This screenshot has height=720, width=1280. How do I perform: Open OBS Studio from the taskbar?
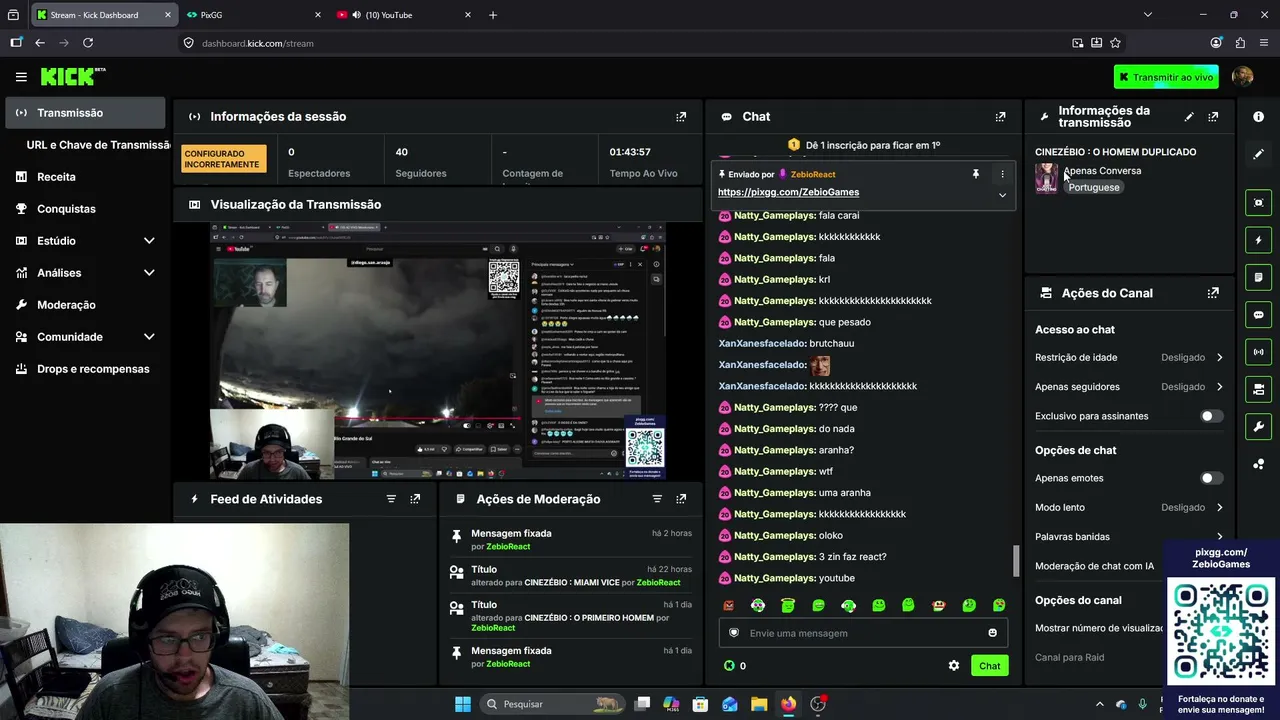pos(818,704)
